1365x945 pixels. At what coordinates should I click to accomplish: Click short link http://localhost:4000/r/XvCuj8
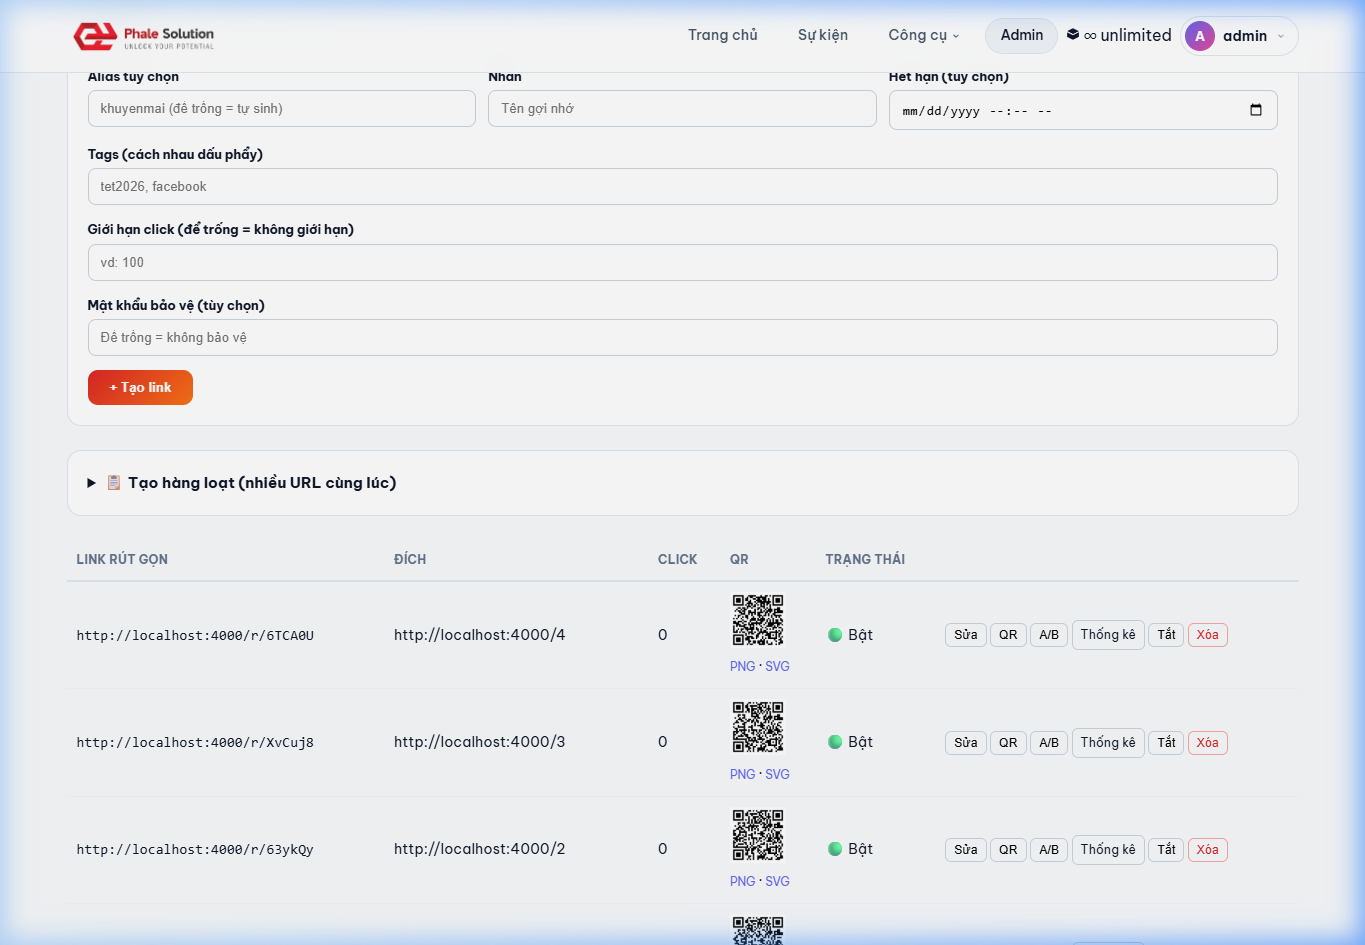195,743
